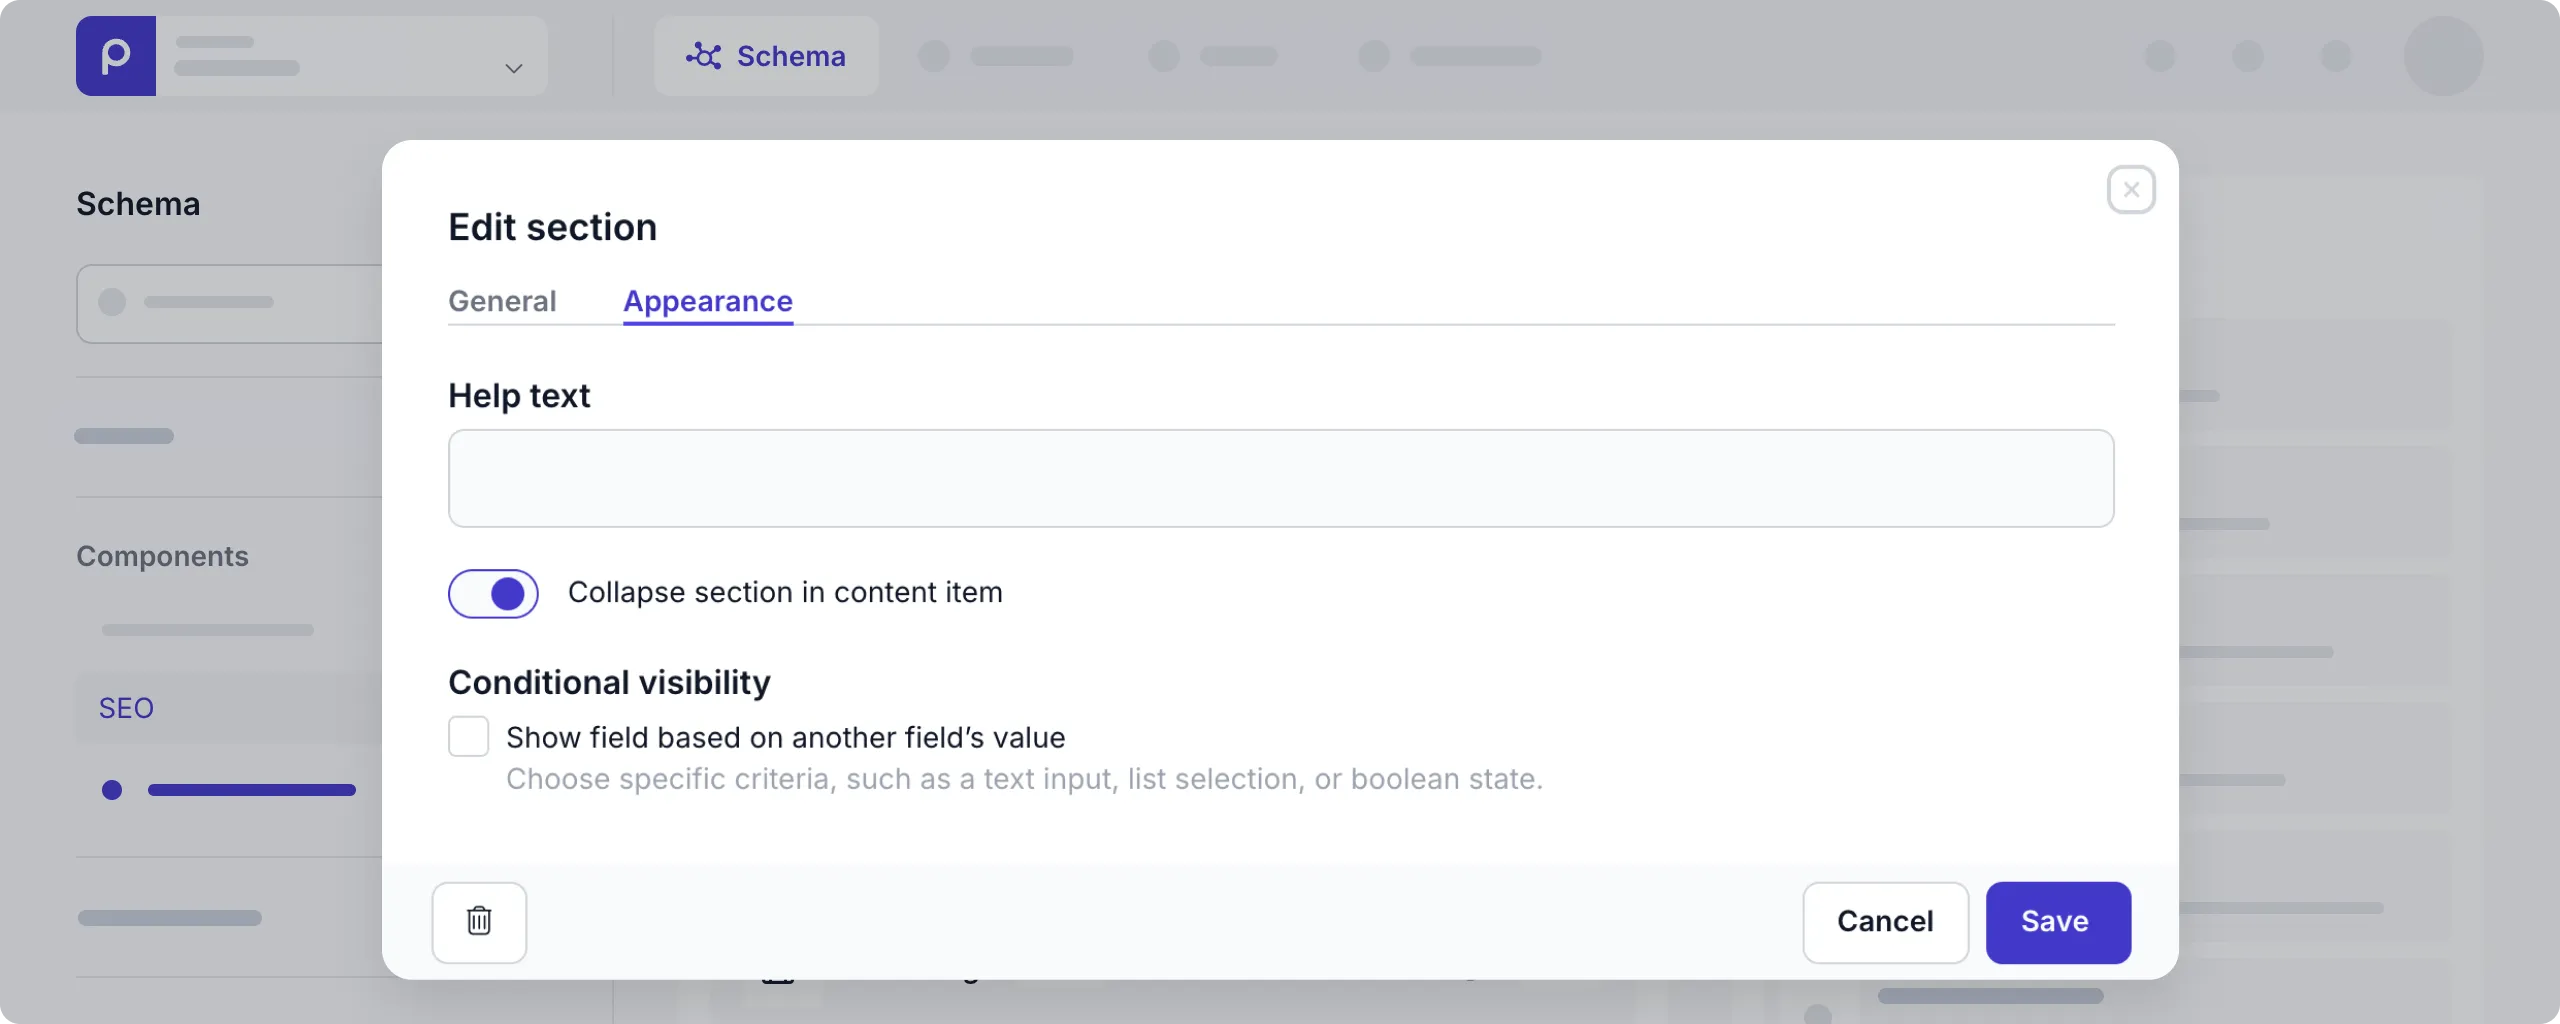Toggle Collapse section in content item
Viewport: 2560px width, 1024px height.
tap(493, 593)
